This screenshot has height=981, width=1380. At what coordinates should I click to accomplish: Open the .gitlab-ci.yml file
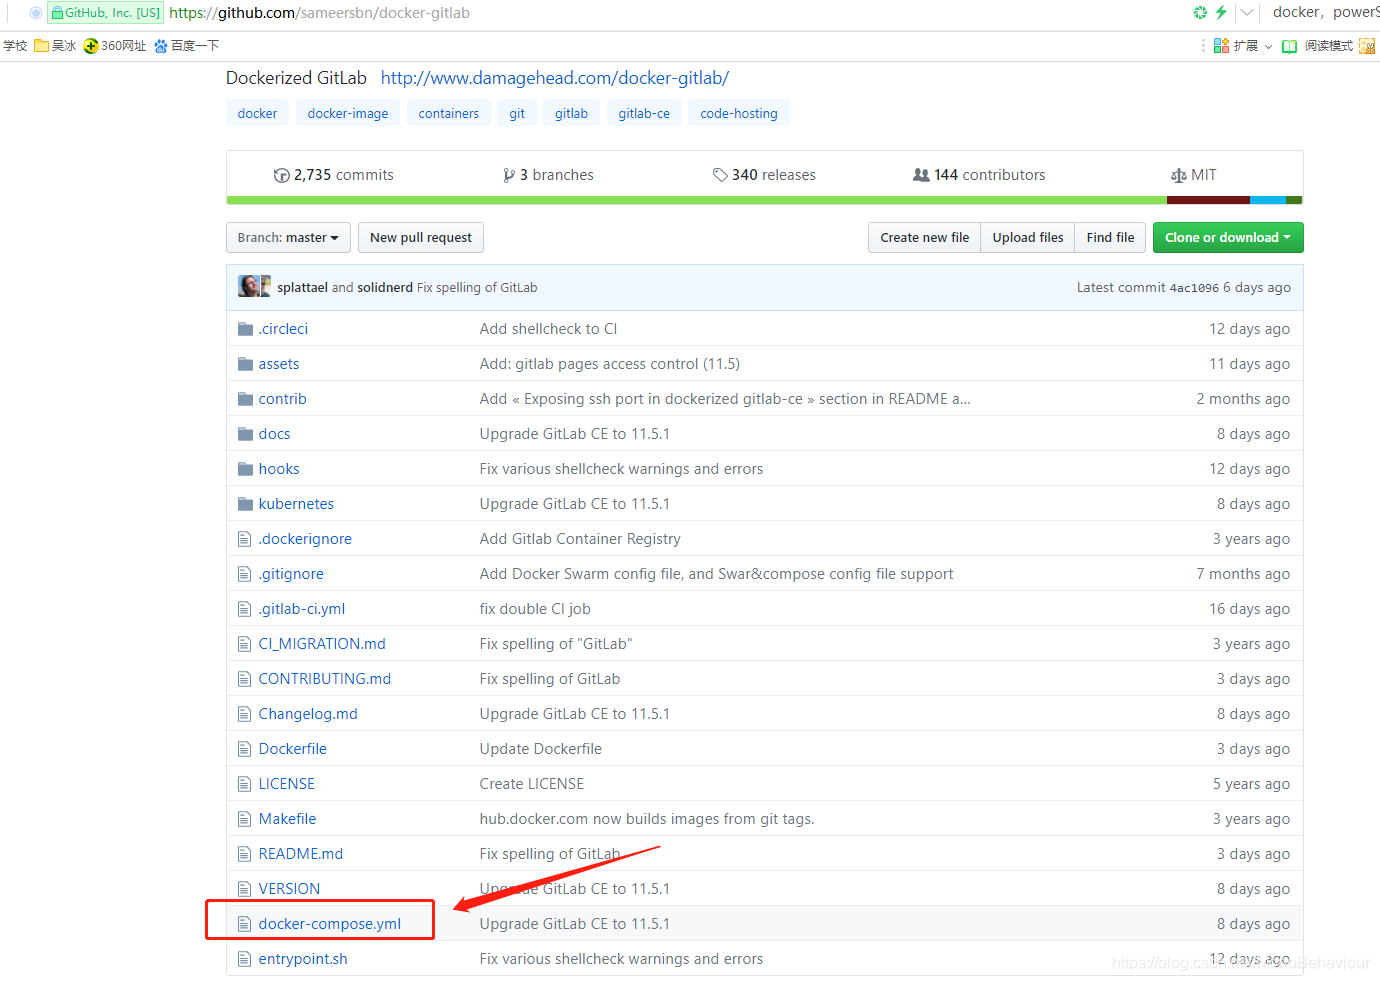tap(302, 609)
